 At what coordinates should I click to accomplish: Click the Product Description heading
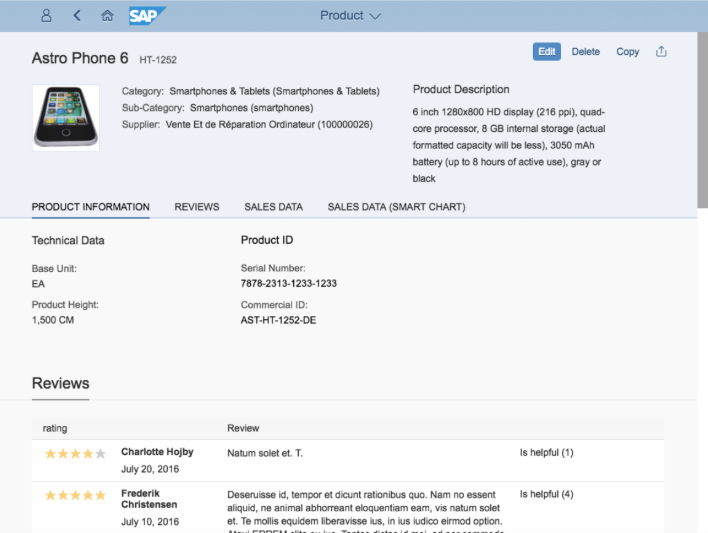click(x=461, y=89)
